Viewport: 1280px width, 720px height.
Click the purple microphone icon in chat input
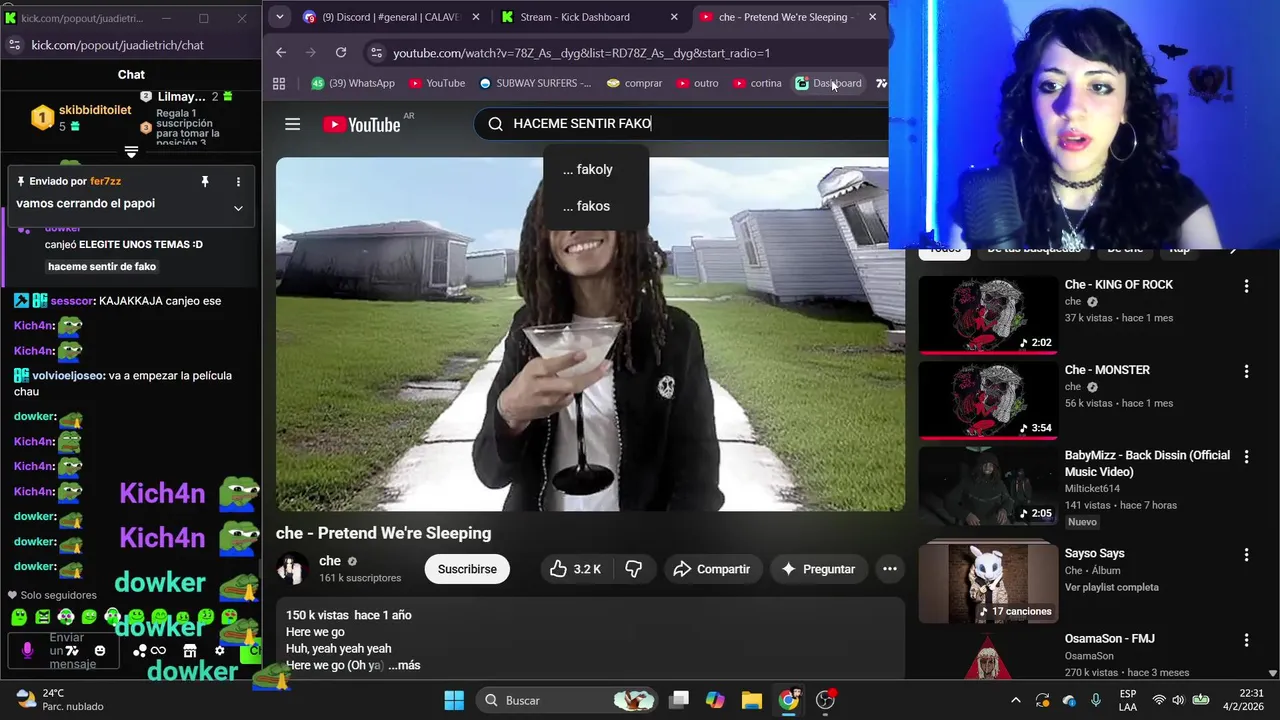point(27,651)
